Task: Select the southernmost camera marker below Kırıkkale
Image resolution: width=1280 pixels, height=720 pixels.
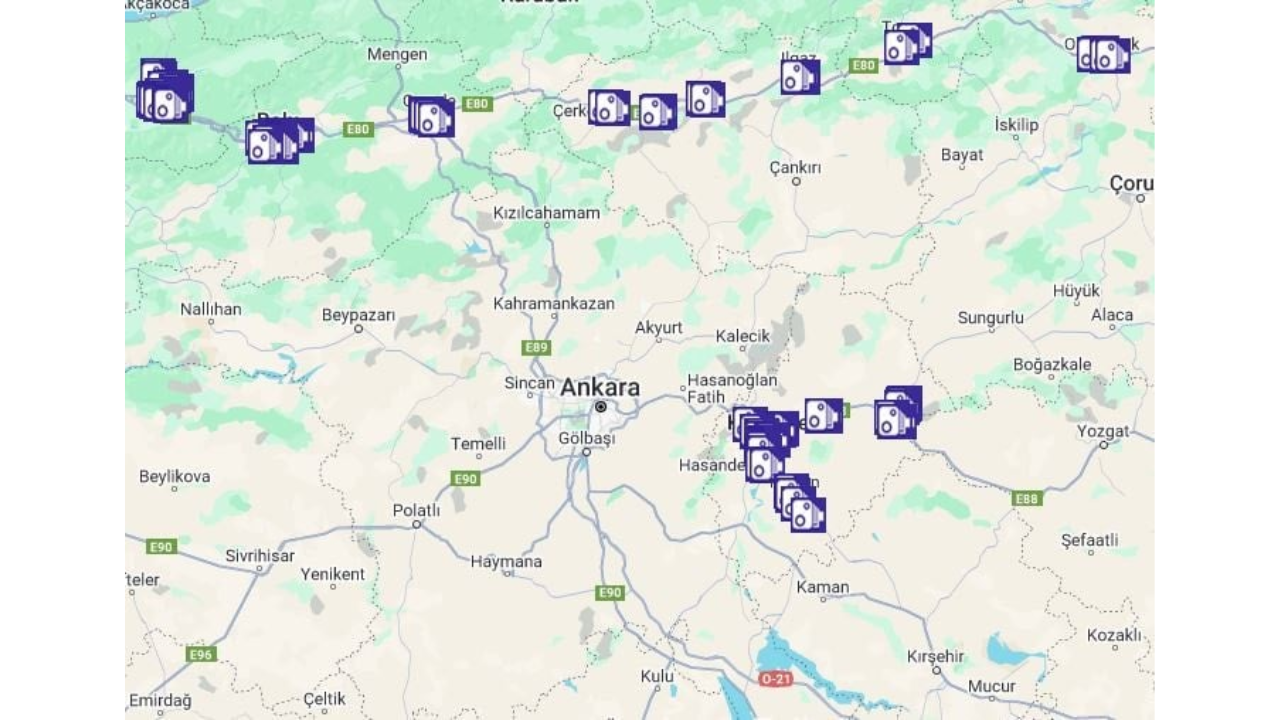Action: (x=808, y=515)
